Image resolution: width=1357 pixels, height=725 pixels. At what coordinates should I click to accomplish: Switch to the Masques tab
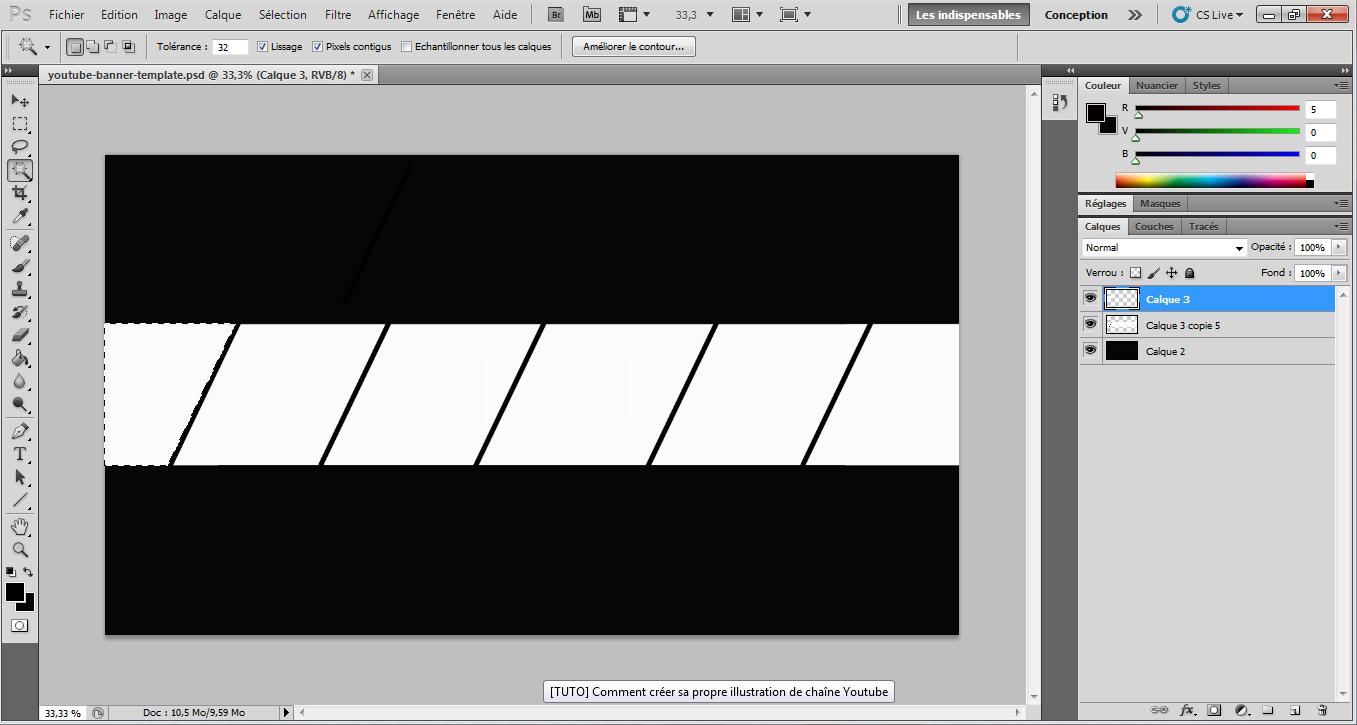coord(1160,203)
